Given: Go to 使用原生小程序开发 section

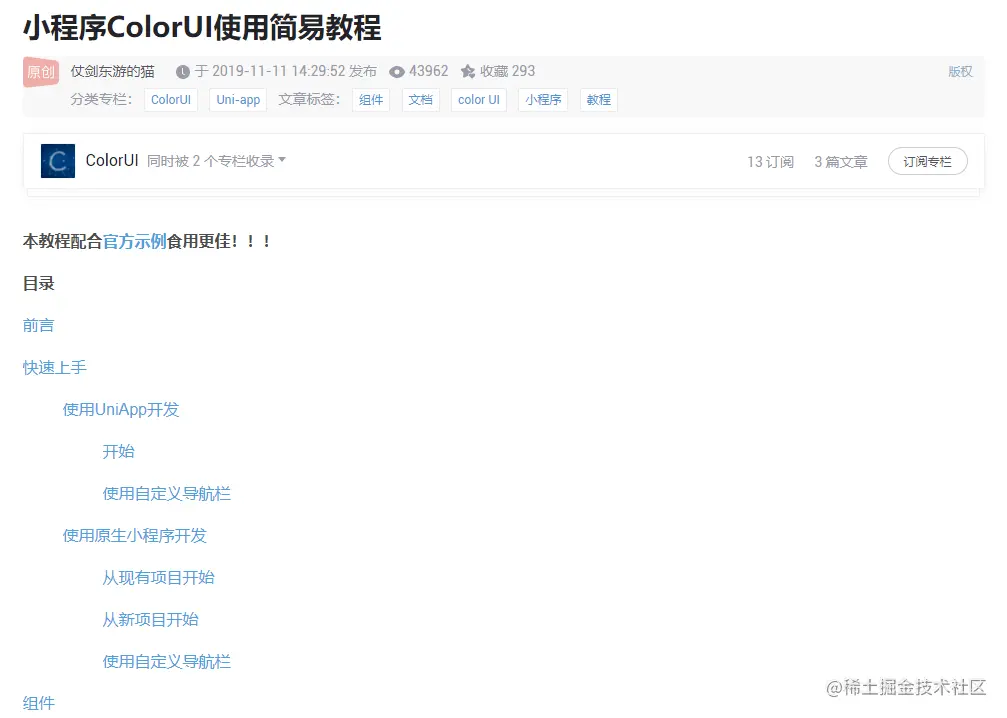Looking at the screenshot, I should click(x=135, y=536).
